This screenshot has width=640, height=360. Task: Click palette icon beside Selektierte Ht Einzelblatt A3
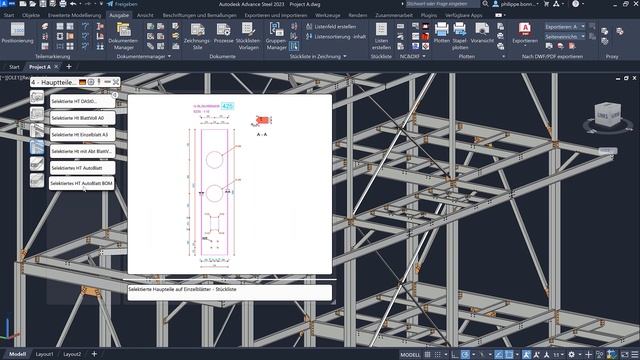click(37, 131)
